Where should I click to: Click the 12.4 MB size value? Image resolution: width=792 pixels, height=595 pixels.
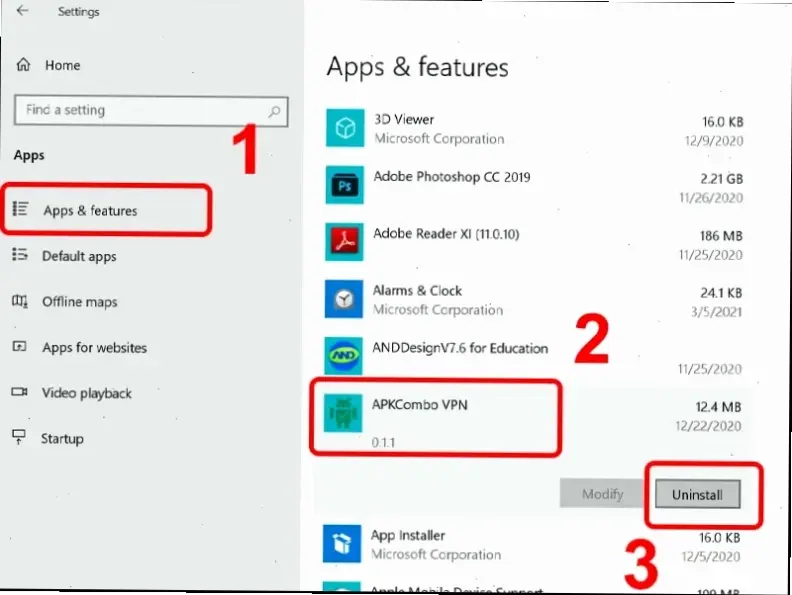718,407
